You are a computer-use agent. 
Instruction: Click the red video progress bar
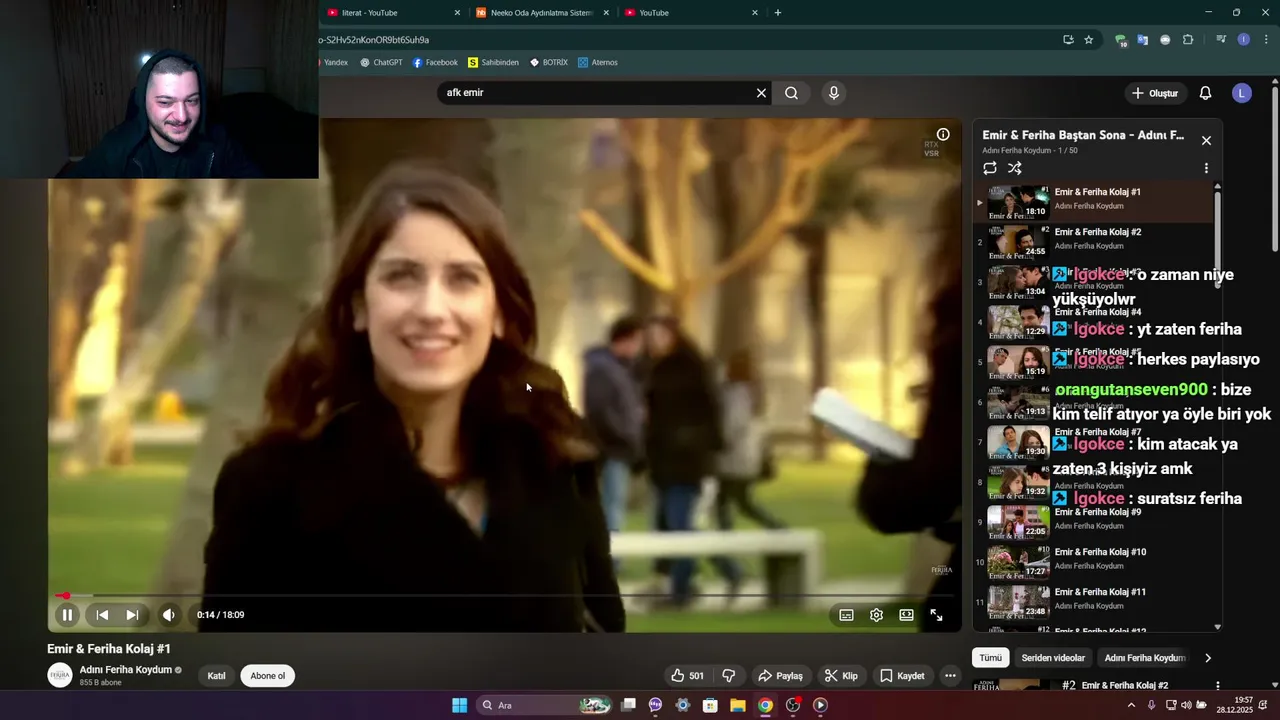[505, 596]
